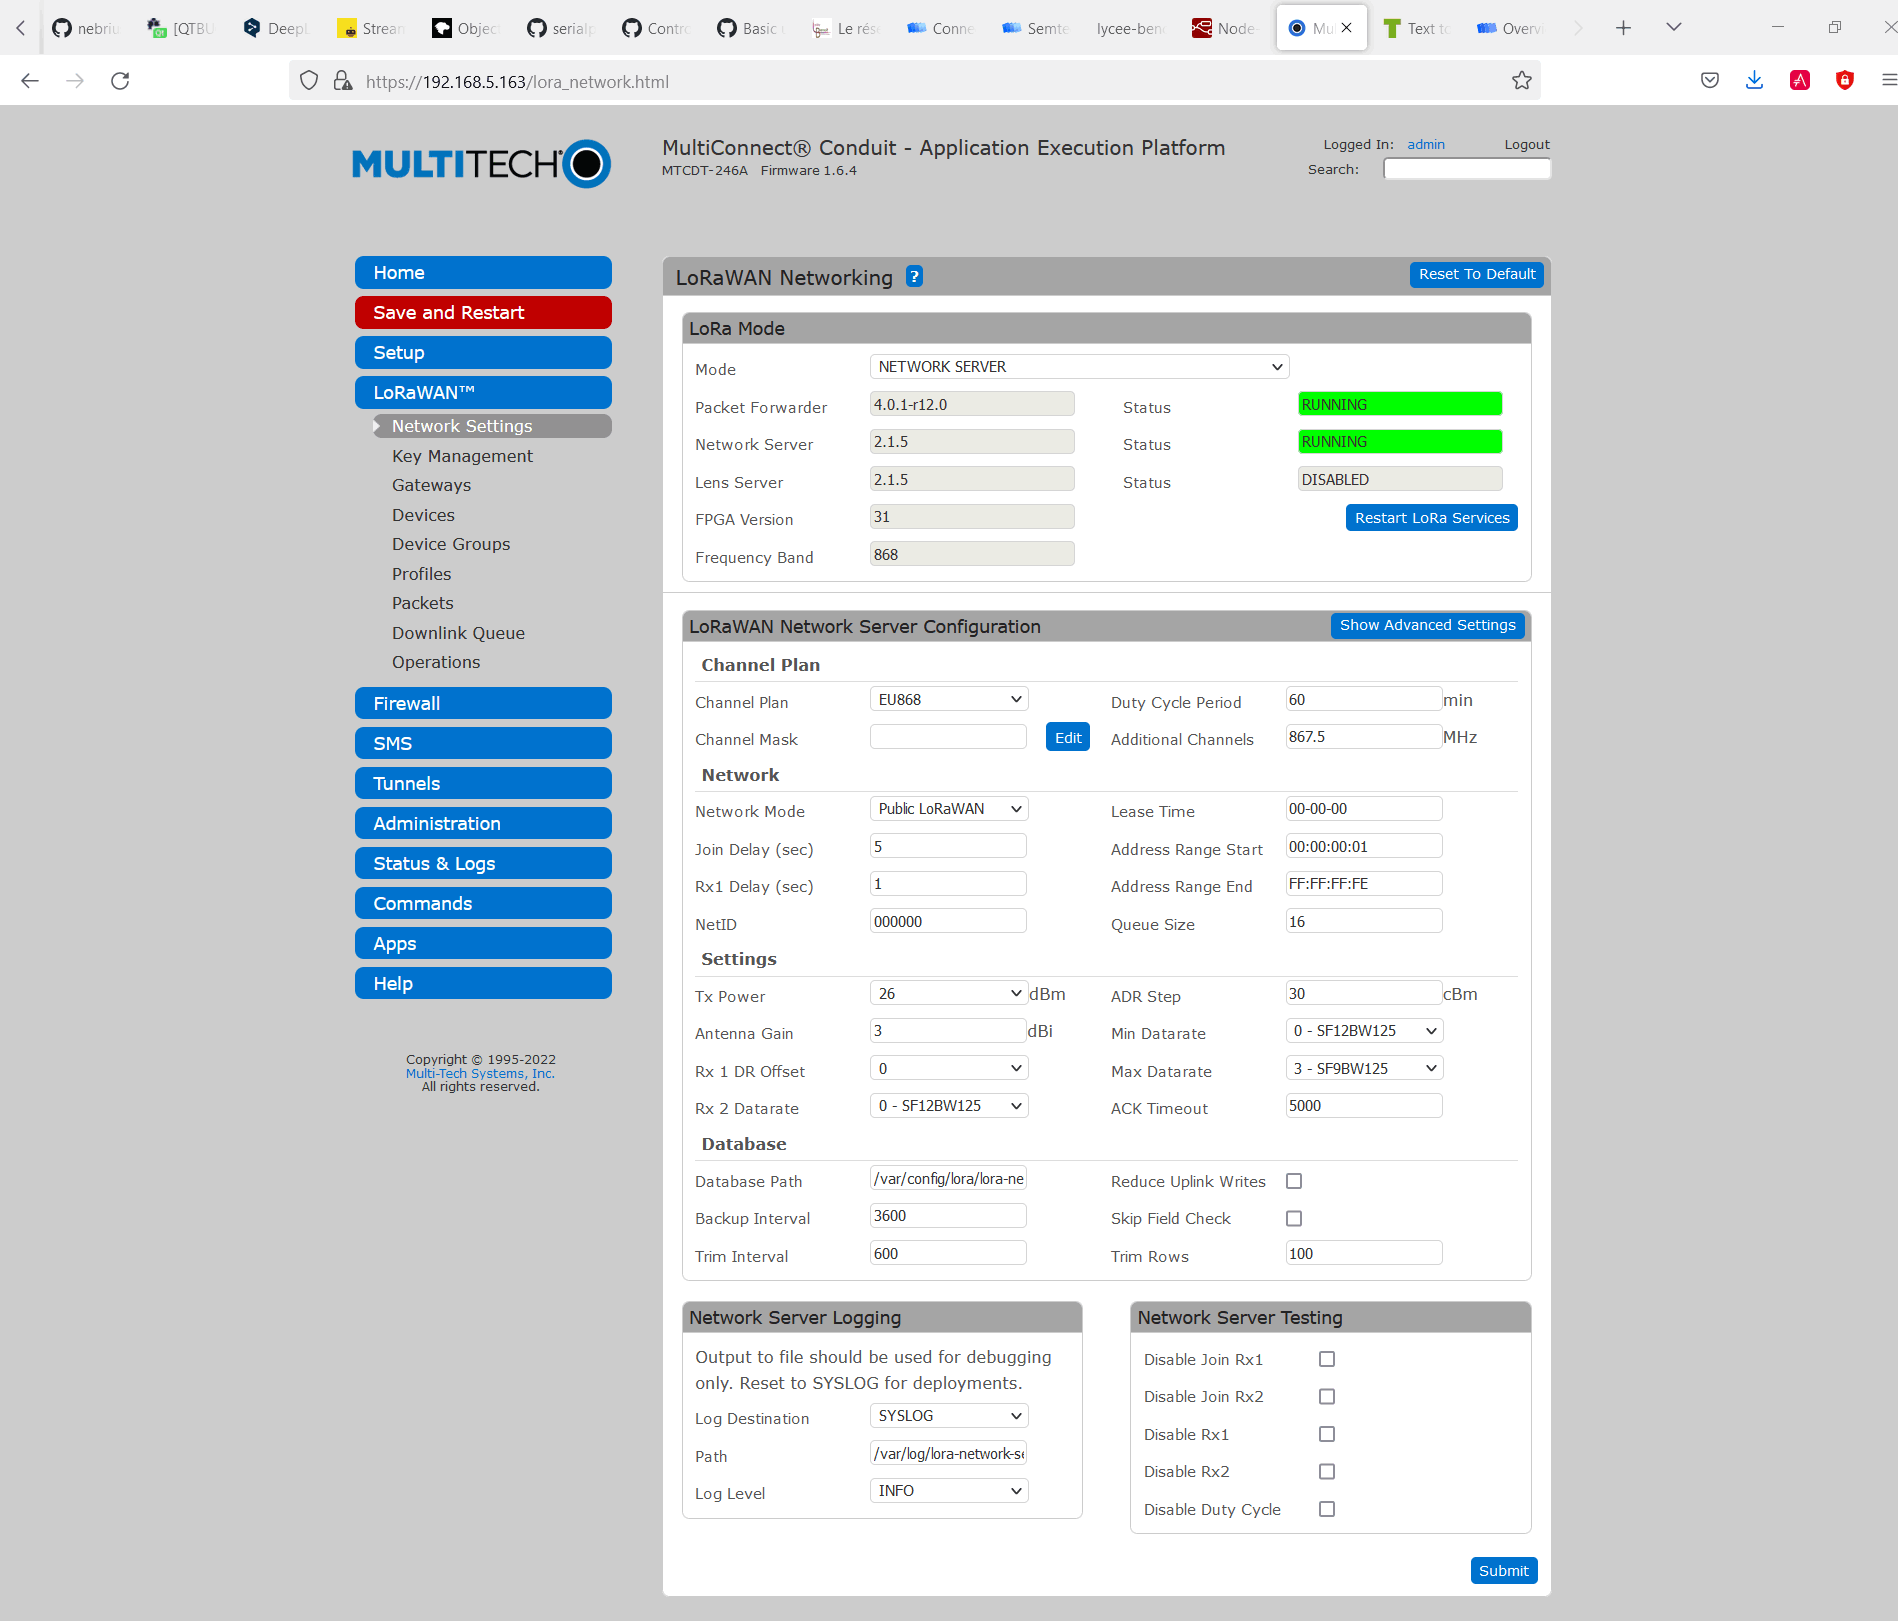Open the Home menu

click(x=483, y=273)
